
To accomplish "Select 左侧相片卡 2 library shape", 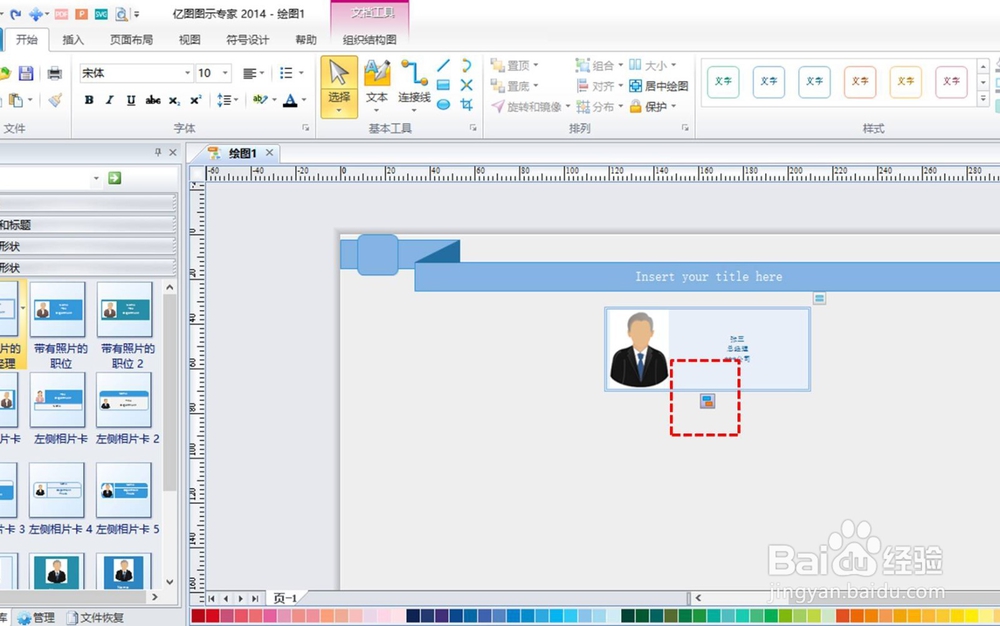I will tap(124, 409).
